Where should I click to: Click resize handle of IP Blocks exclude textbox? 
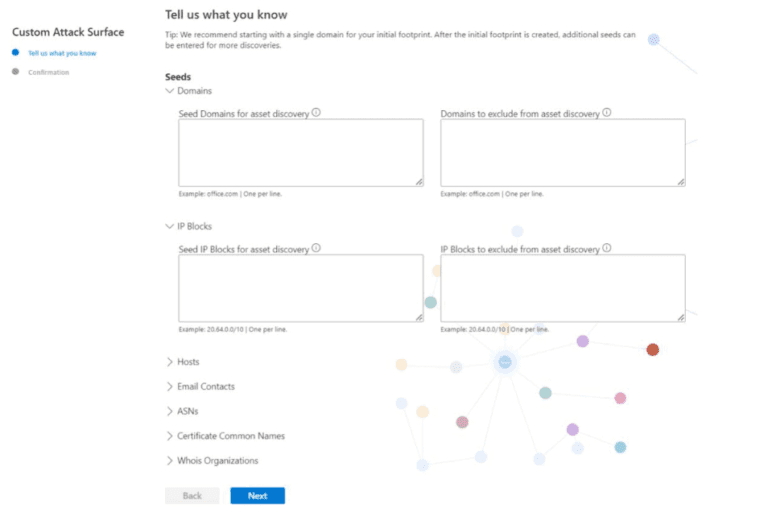[681, 317]
